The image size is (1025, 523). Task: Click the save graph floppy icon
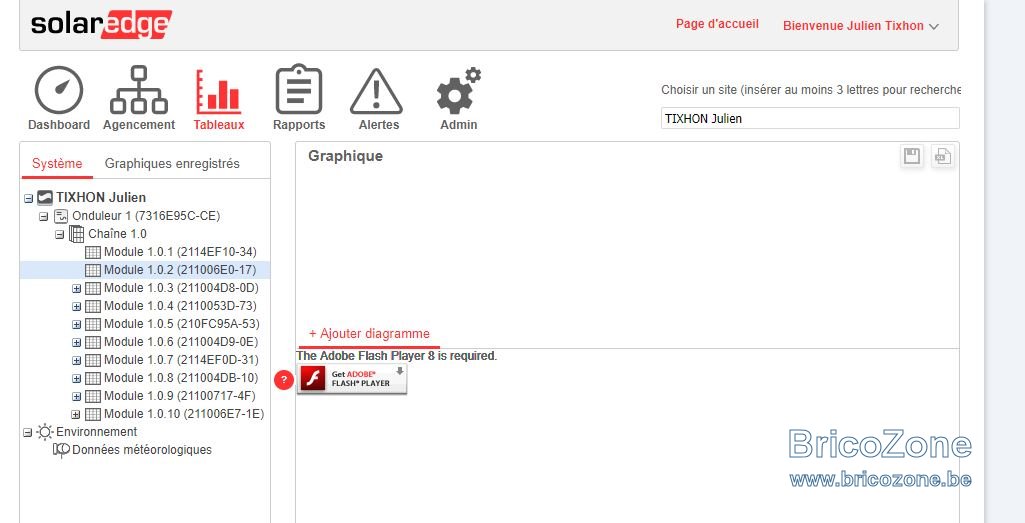[x=912, y=156]
